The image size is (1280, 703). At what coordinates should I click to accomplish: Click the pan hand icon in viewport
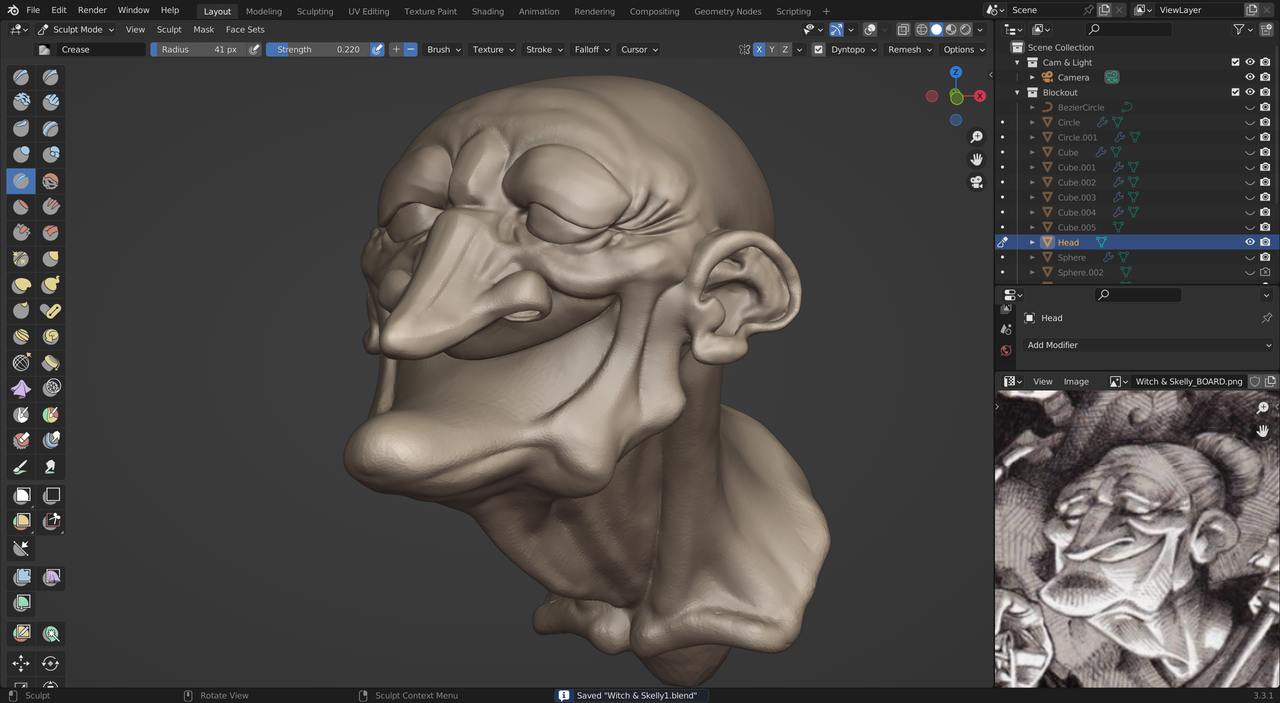977,160
